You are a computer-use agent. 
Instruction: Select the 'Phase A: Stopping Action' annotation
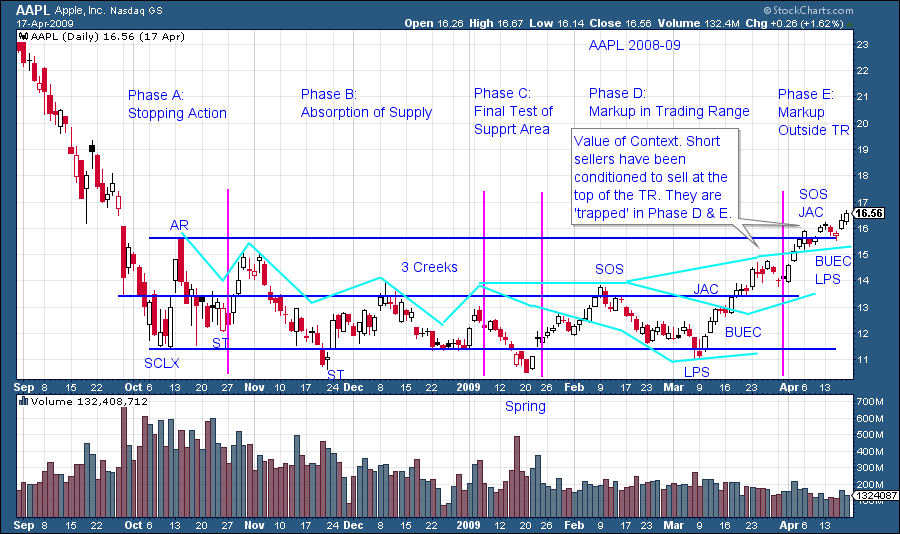point(177,104)
